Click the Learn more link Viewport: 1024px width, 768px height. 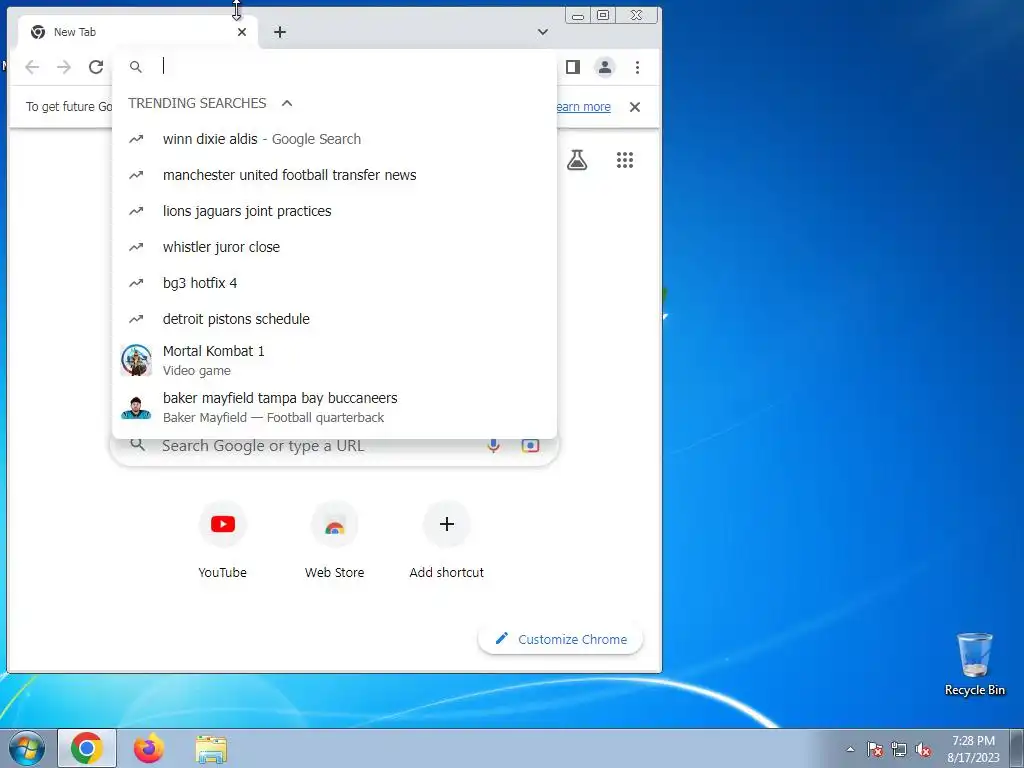[x=583, y=107]
